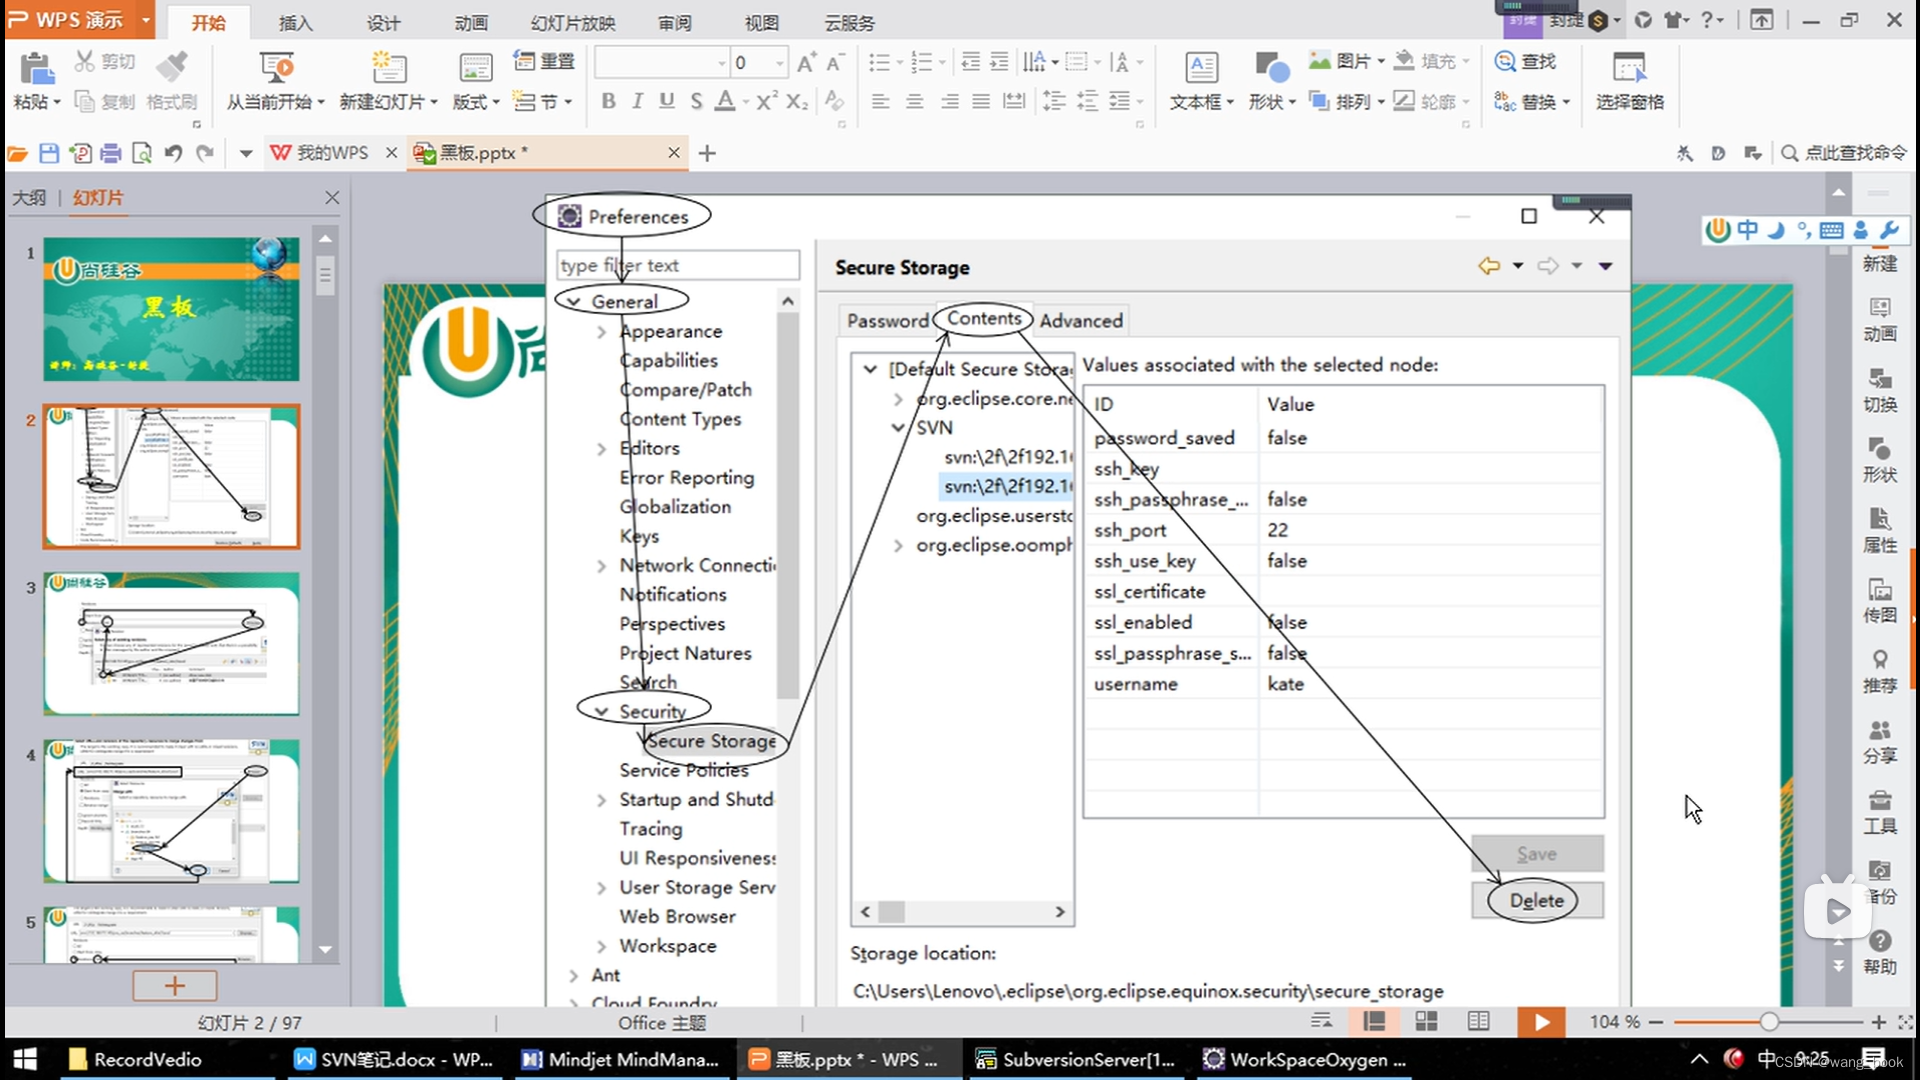This screenshot has height=1080, width=1920.
Task: Click the zoom in plus button
Action: click(x=1878, y=1022)
